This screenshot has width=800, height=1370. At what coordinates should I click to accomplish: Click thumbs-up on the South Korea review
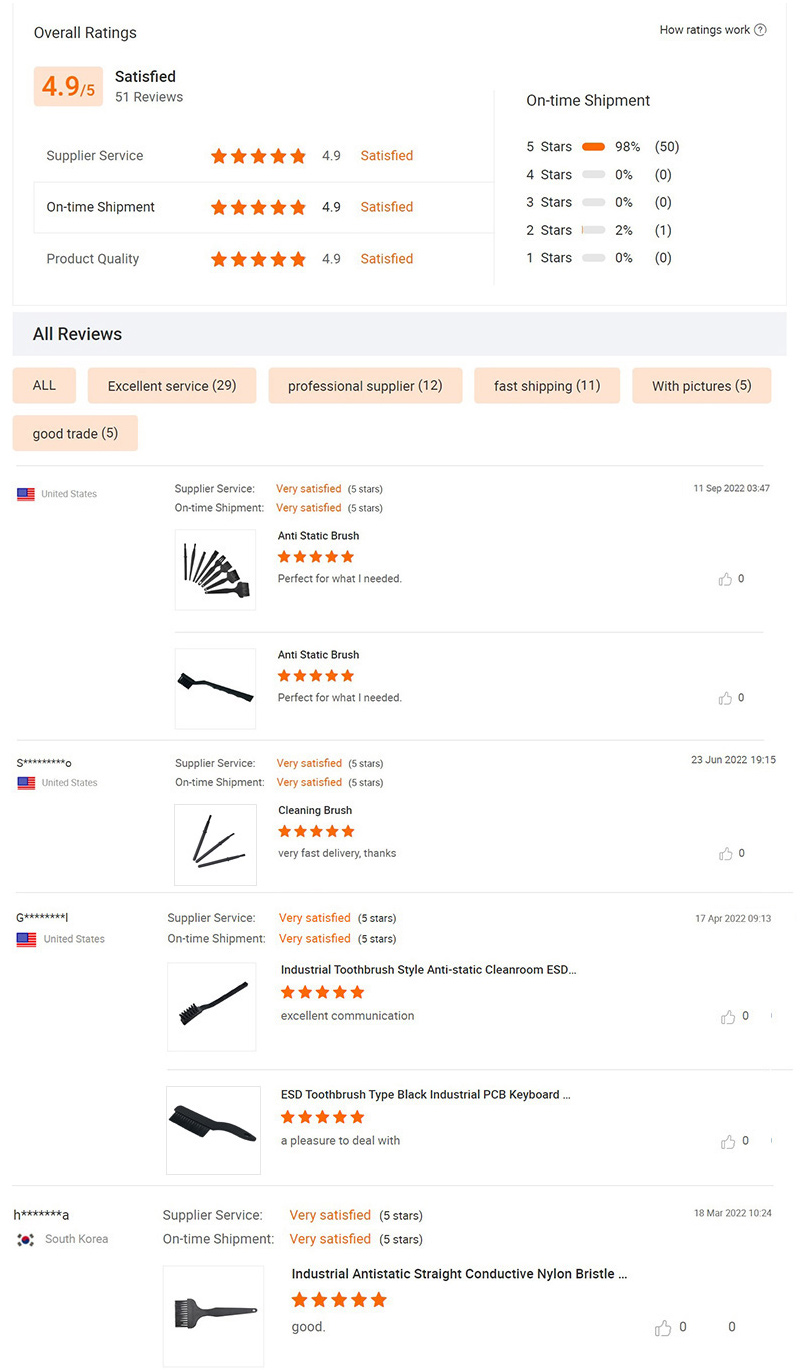click(662, 1327)
